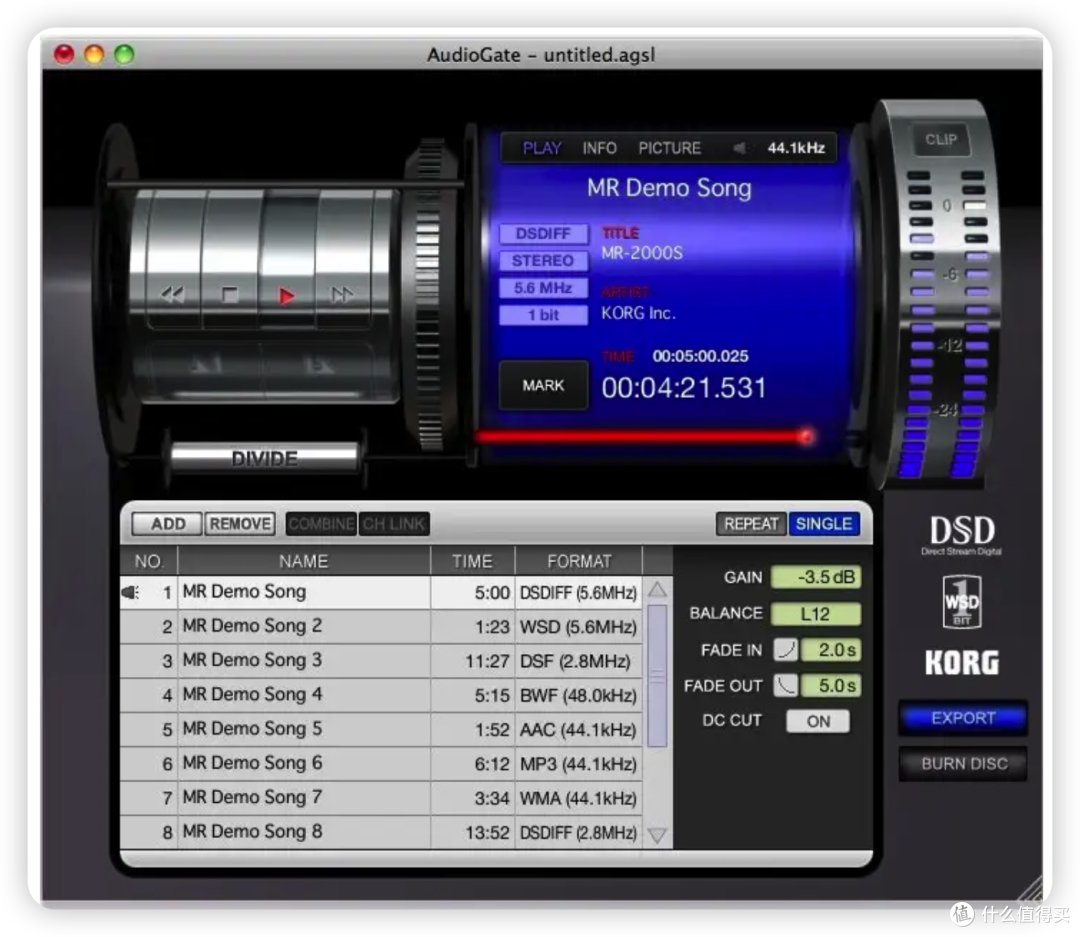Select MR Demo Song 4 in list

(x=381, y=694)
